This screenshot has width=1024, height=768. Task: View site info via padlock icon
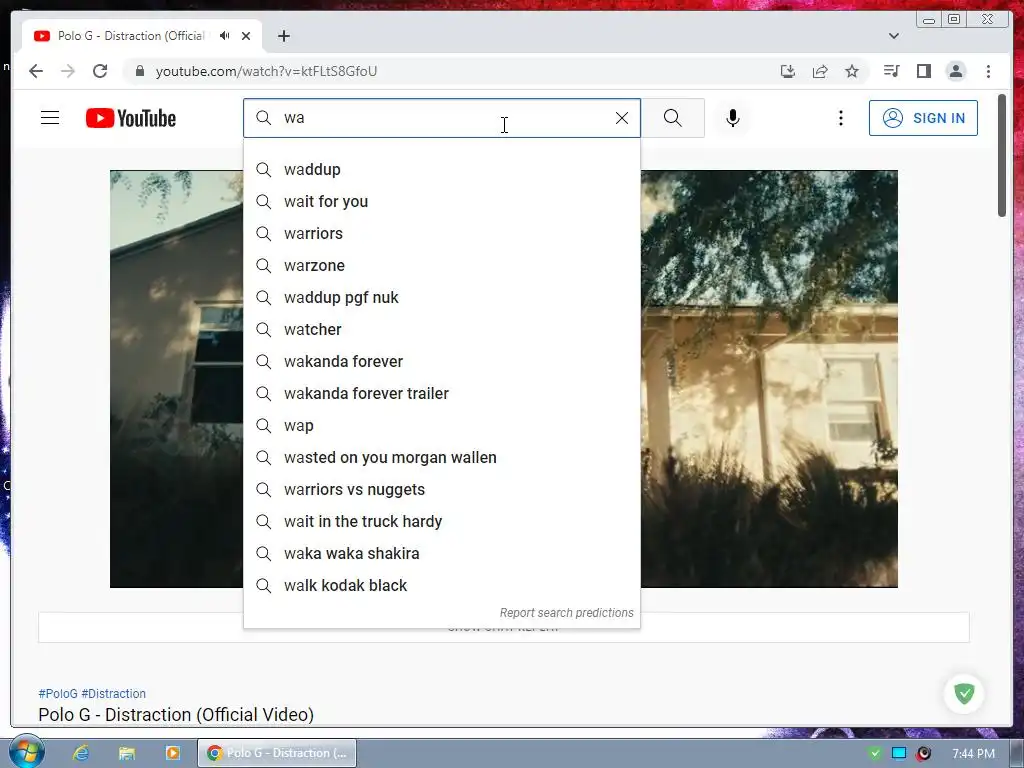click(x=139, y=71)
